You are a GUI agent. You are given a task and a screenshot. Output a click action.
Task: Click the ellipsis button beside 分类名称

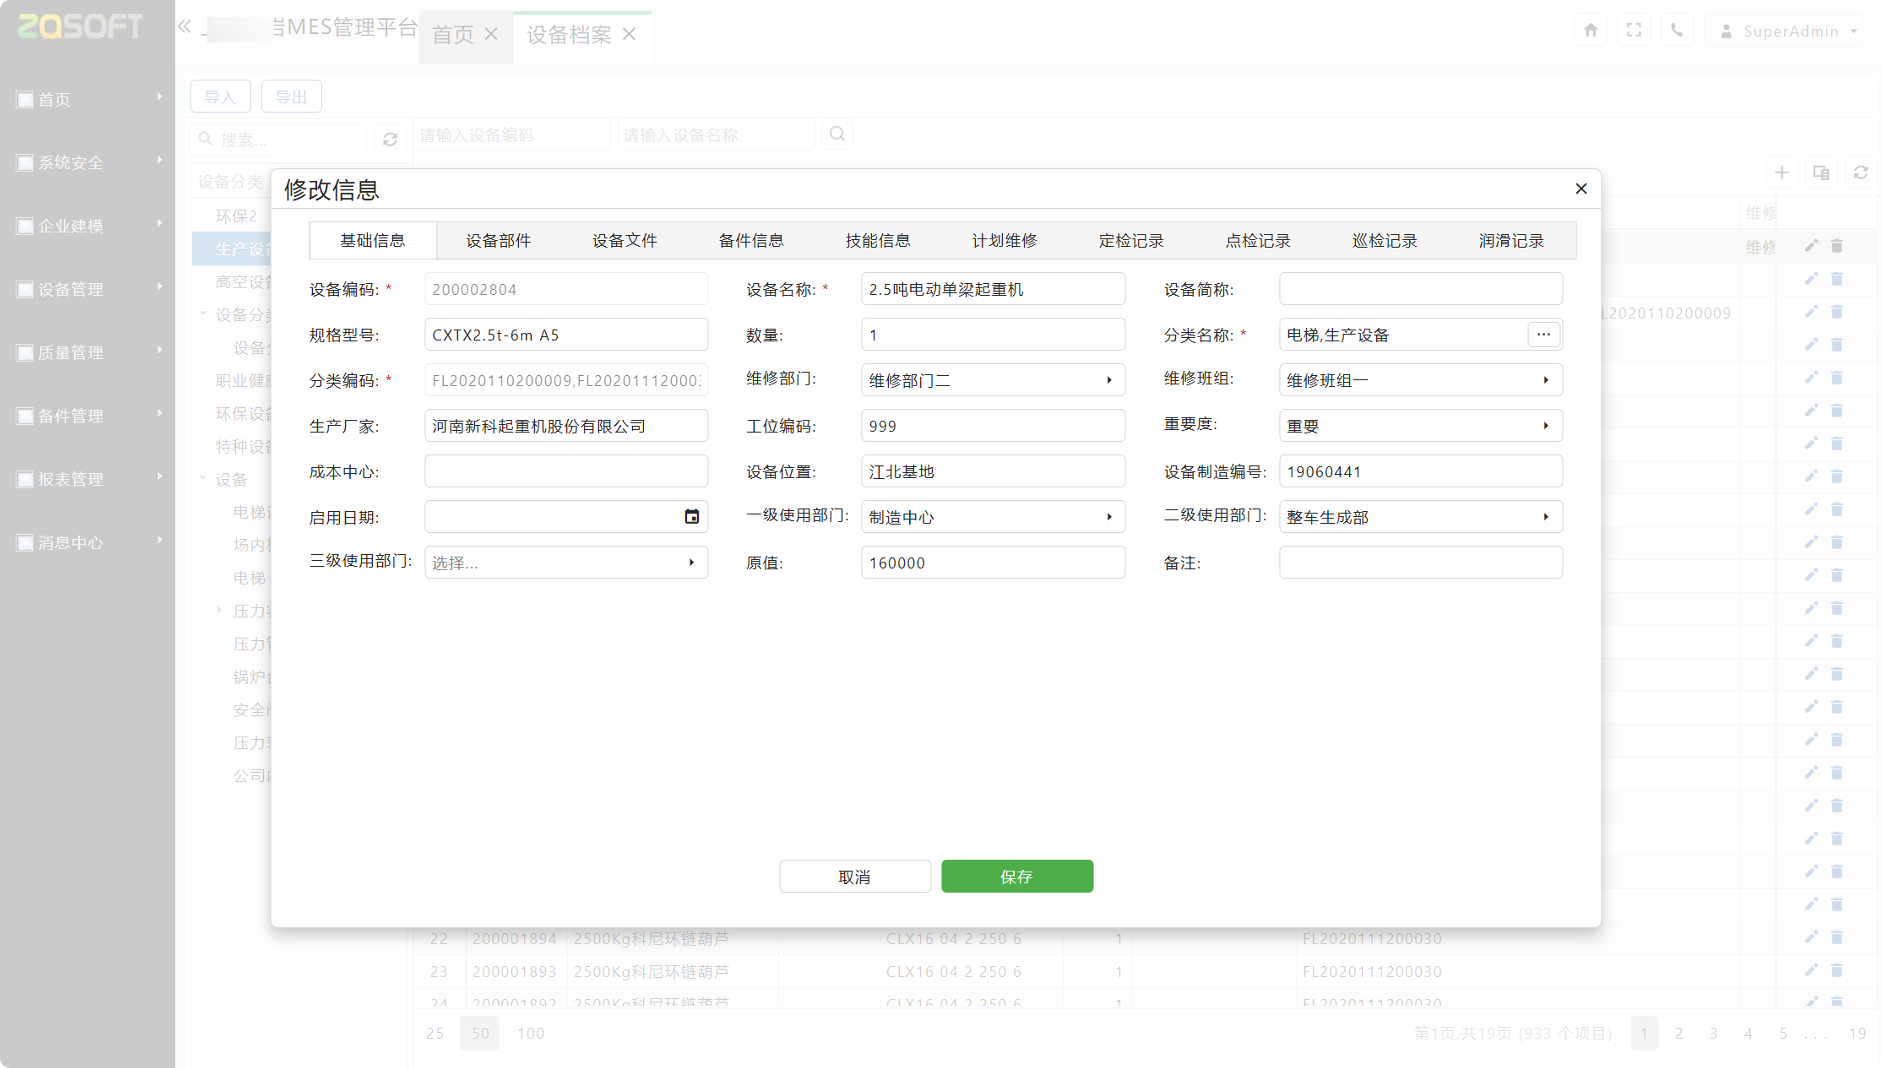pos(1543,335)
